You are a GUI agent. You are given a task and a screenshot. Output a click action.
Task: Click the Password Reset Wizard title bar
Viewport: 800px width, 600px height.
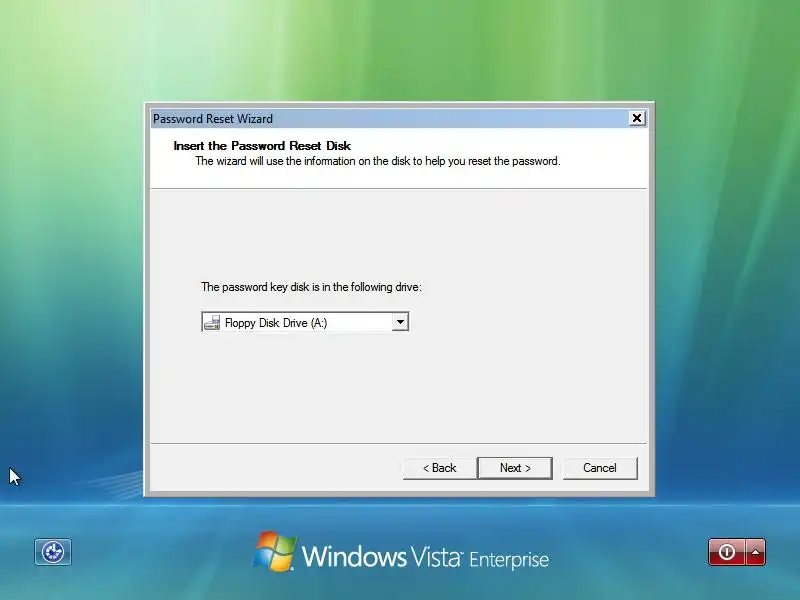point(390,118)
